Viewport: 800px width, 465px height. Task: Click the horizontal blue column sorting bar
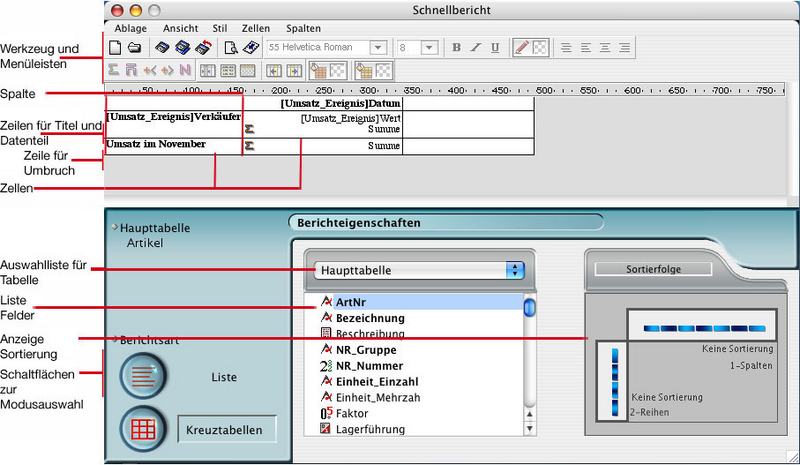[704, 326]
